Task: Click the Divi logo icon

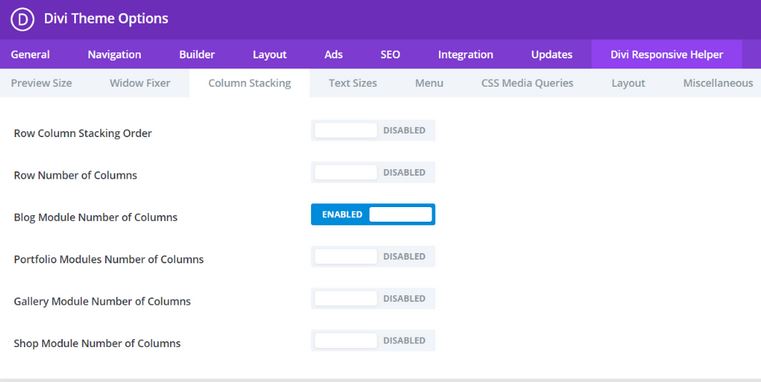Action: pos(22,19)
